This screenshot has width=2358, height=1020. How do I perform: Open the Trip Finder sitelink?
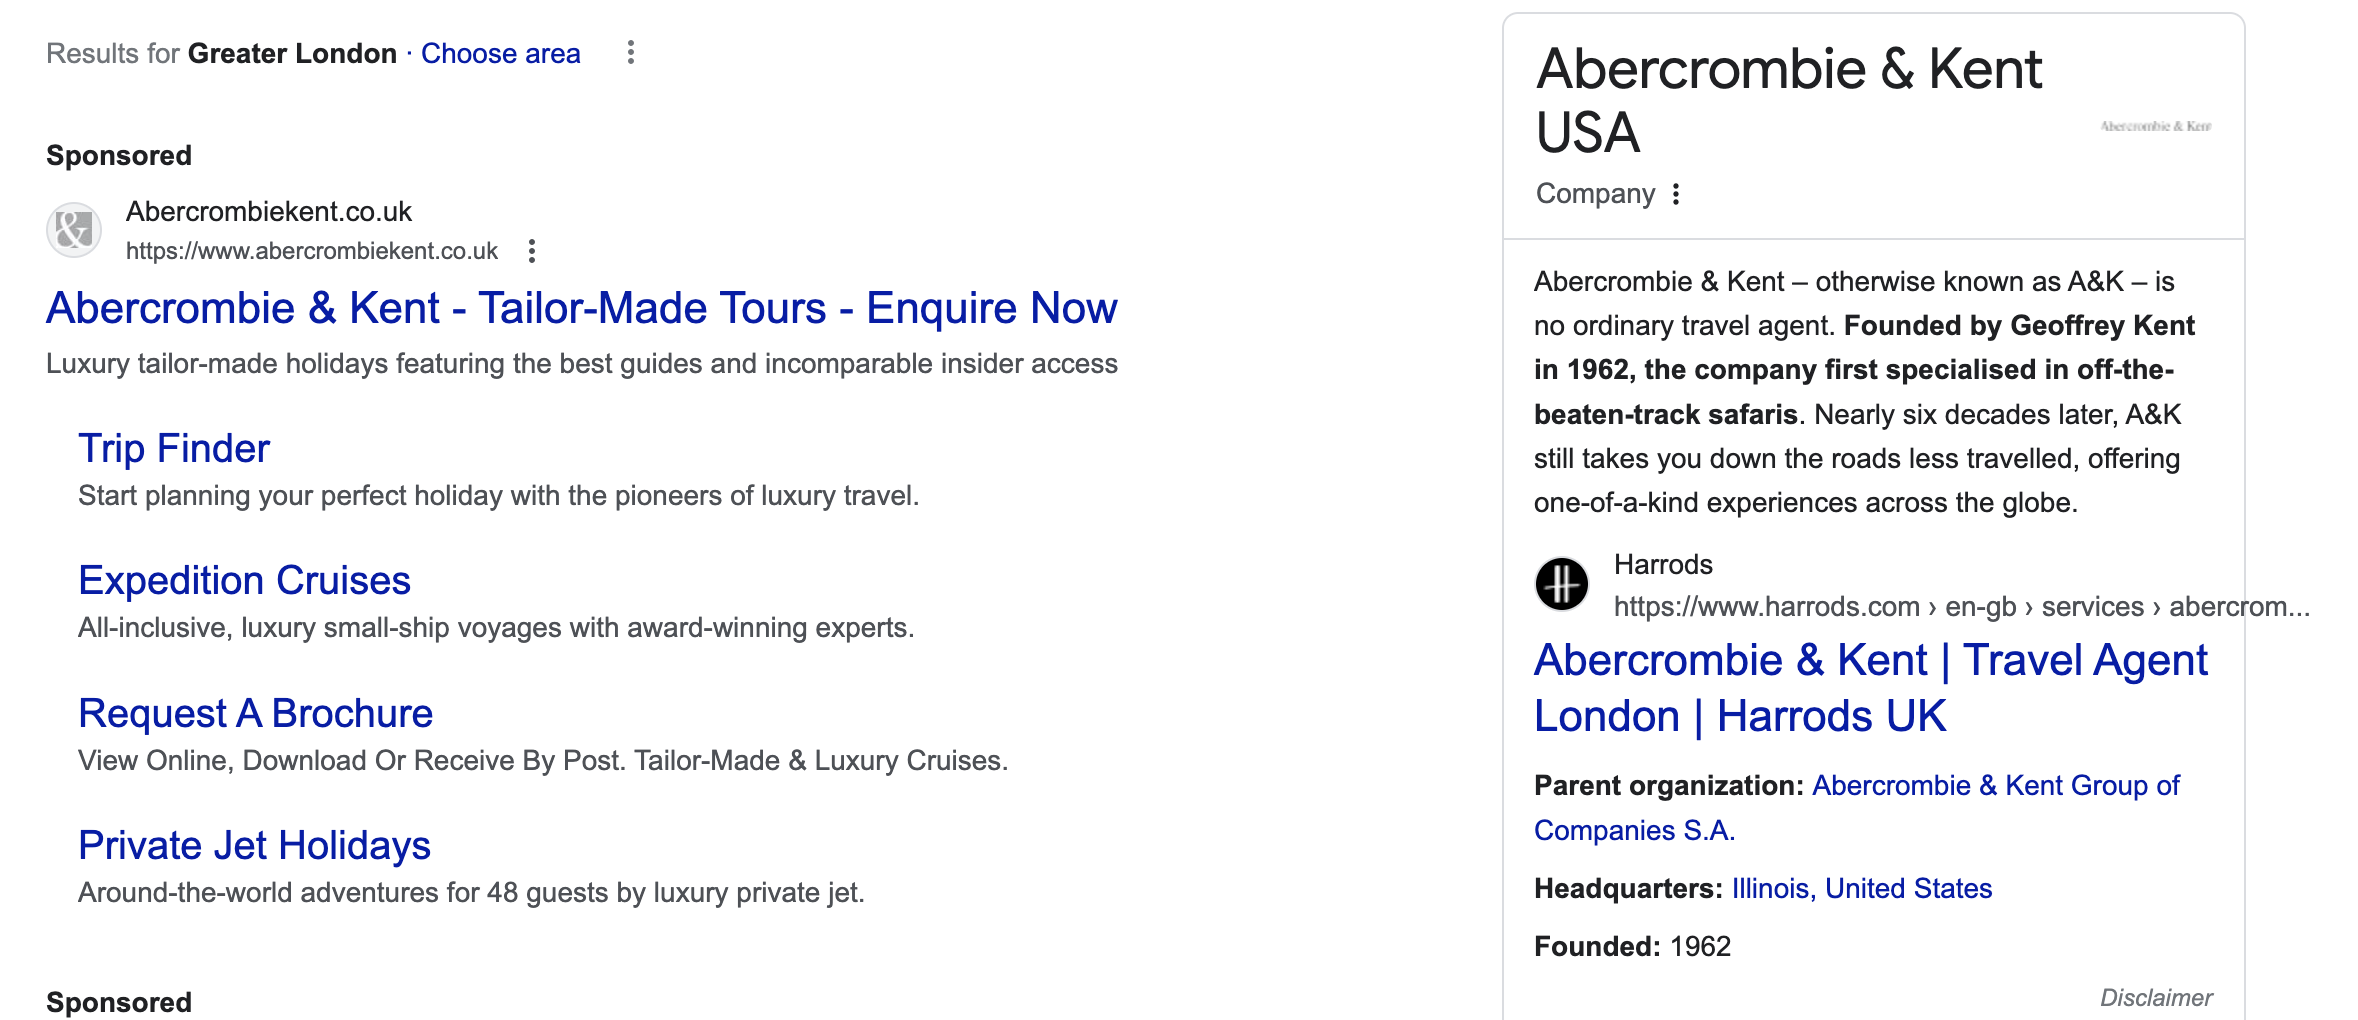pos(174,449)
